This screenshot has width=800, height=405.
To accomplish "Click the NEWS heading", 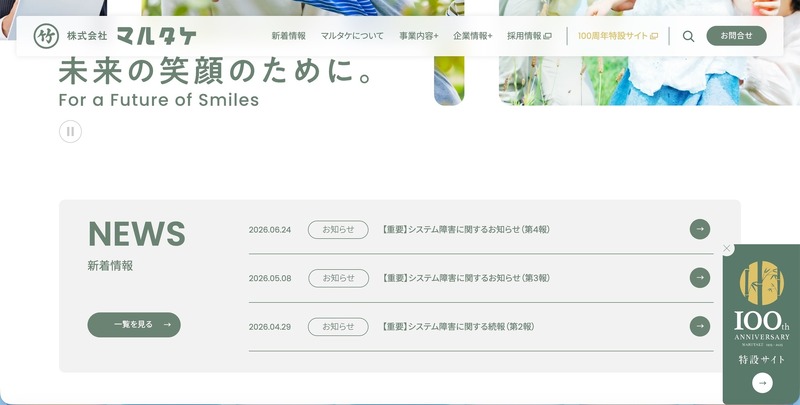I will click(x=137, y=234).
